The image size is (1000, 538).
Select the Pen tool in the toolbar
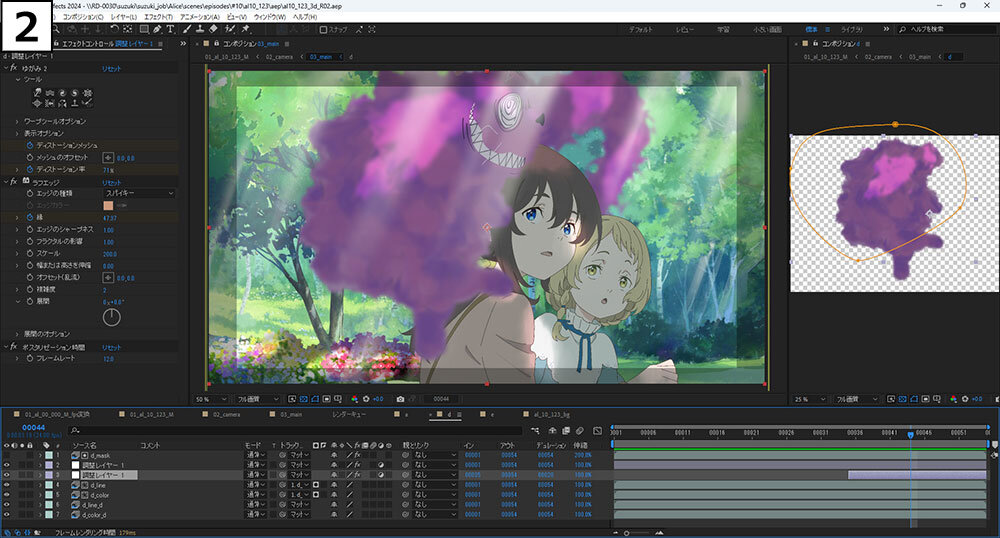(x=156, y=29)
